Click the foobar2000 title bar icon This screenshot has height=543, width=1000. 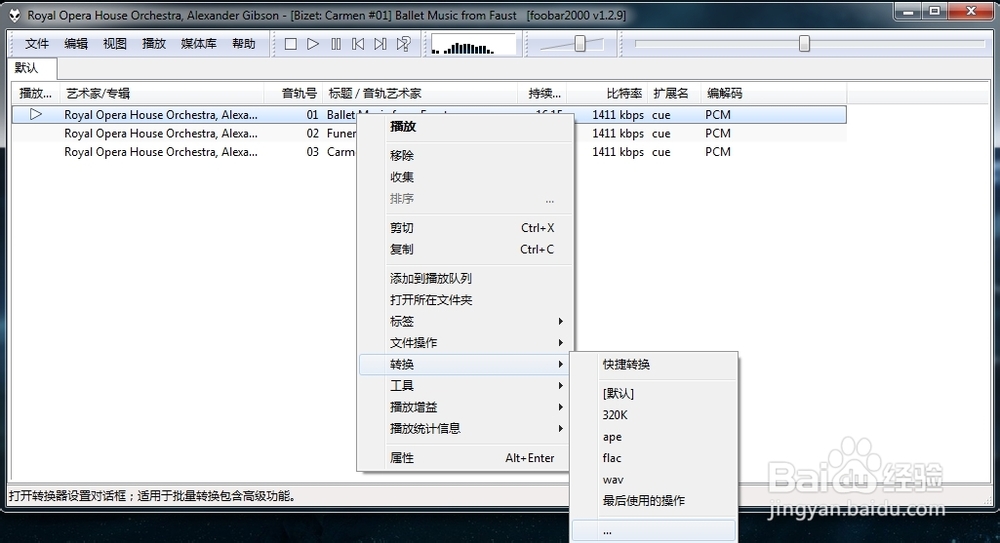coord(15,15)
